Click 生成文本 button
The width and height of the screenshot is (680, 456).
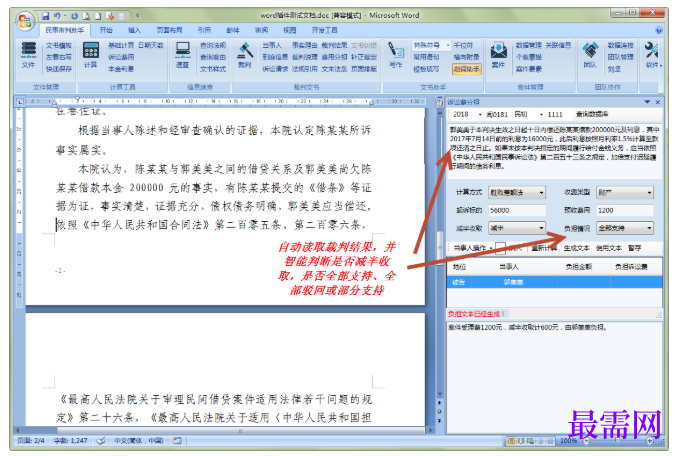pos(576,248)
